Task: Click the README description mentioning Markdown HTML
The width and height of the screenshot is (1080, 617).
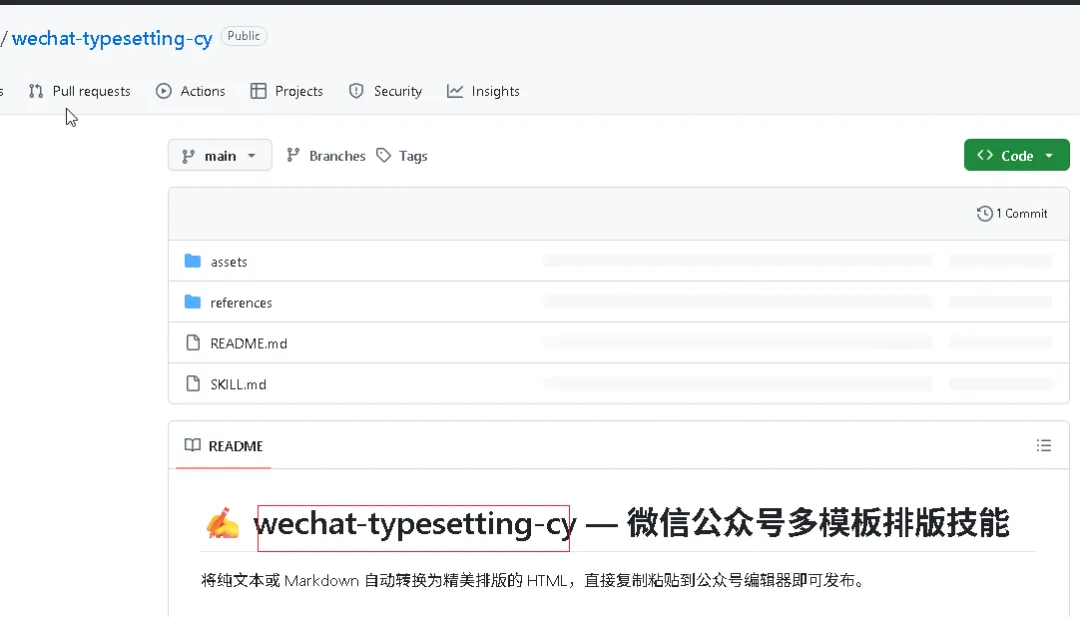Action: pos(532,581)
